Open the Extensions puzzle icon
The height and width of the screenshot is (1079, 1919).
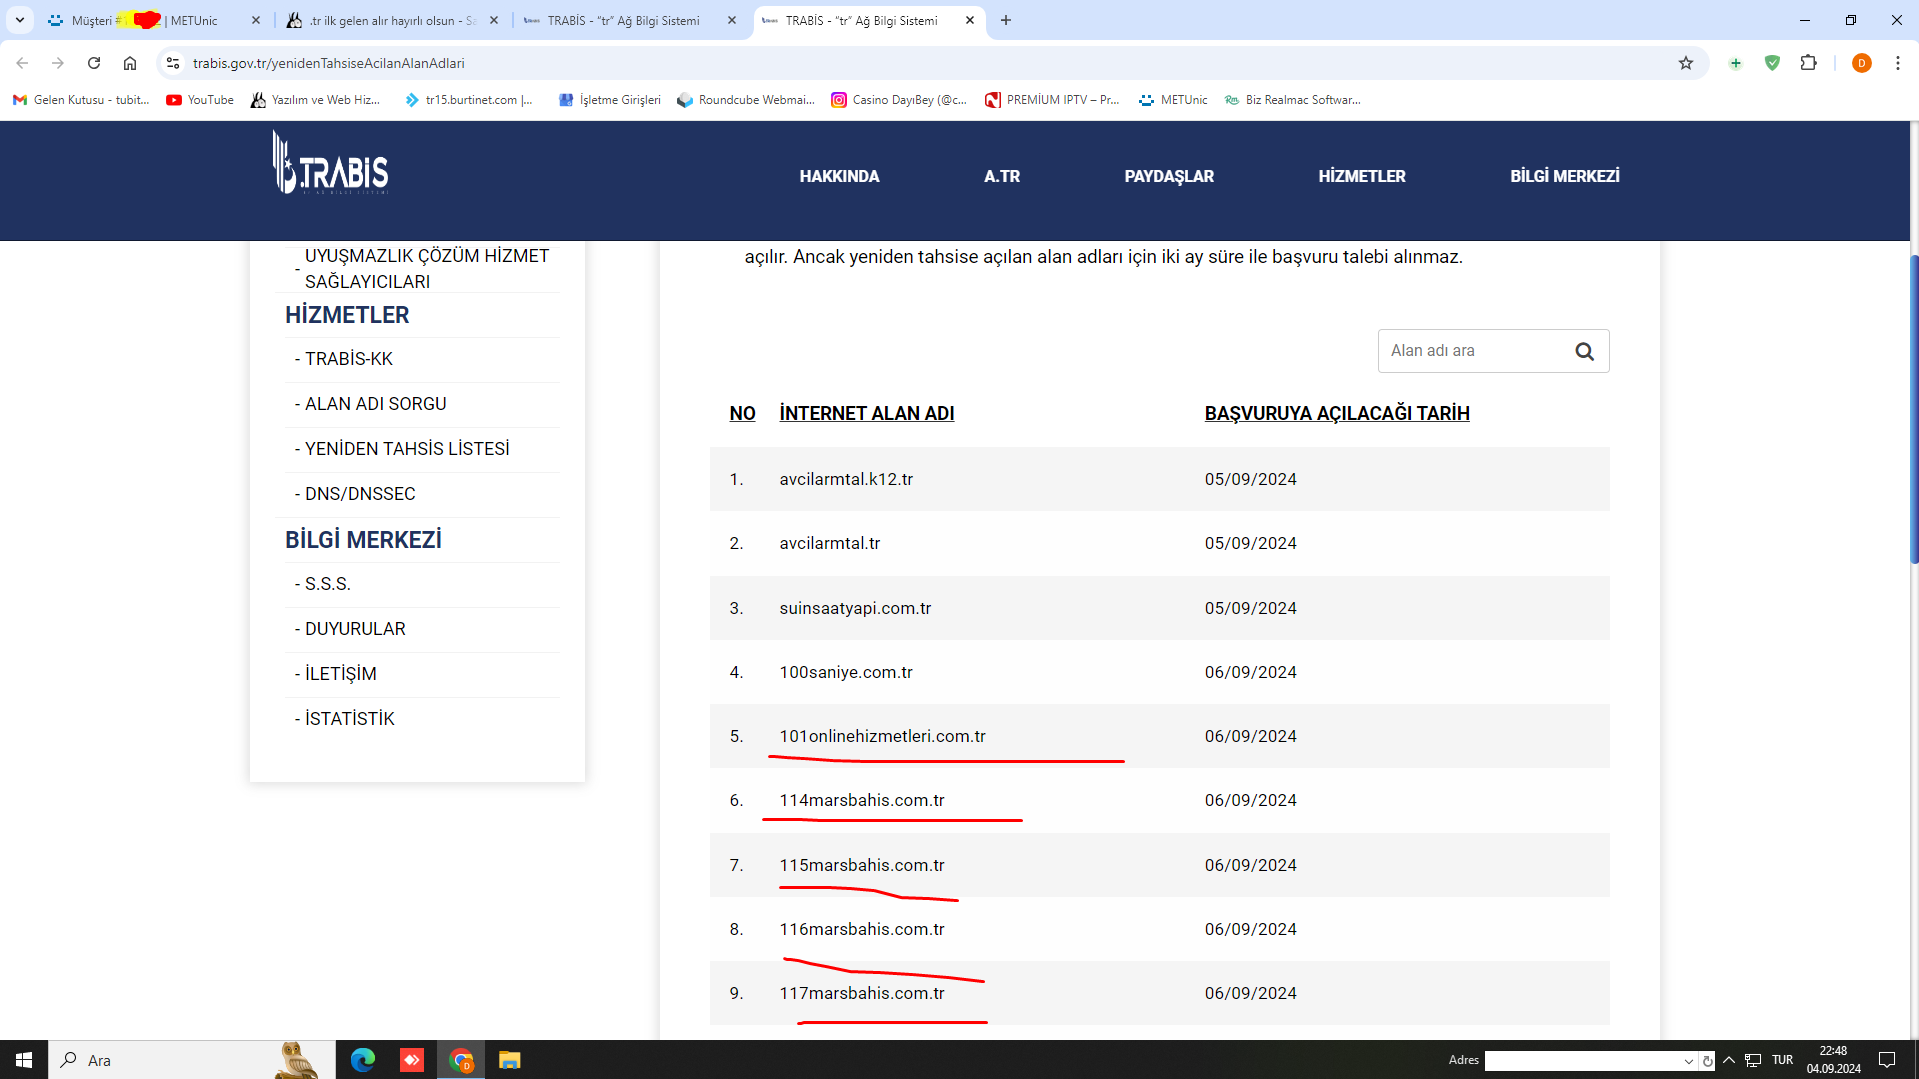1808,63
